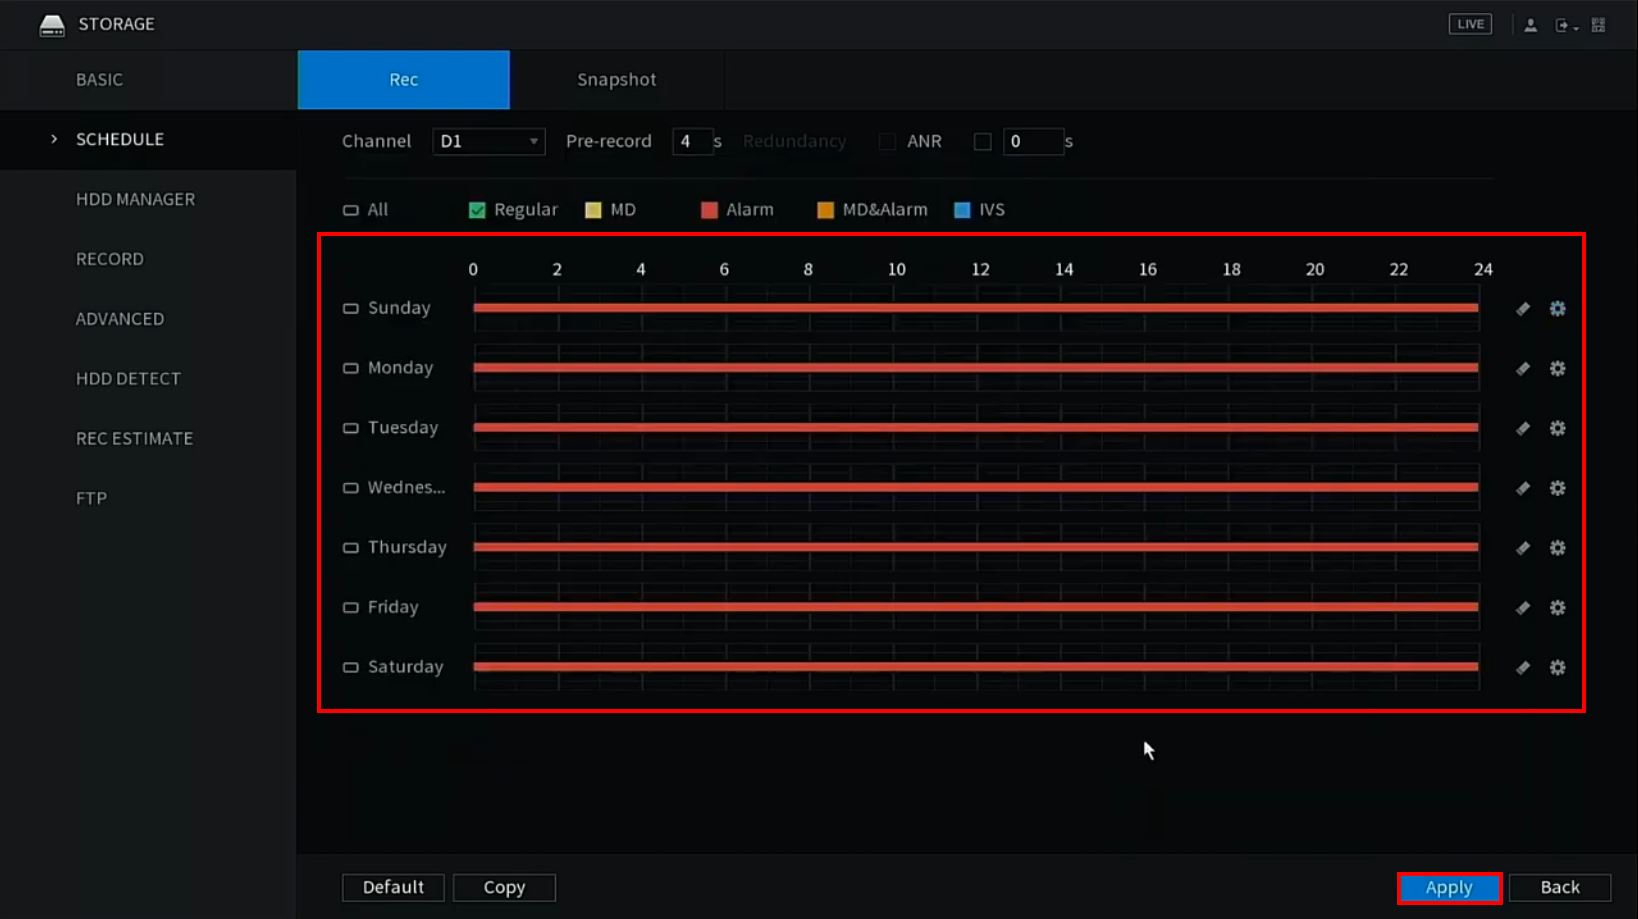This screenshot has height=919, width=1638.
Task: Click the eraser icon for Wednesday
Action: (1522, 488)
